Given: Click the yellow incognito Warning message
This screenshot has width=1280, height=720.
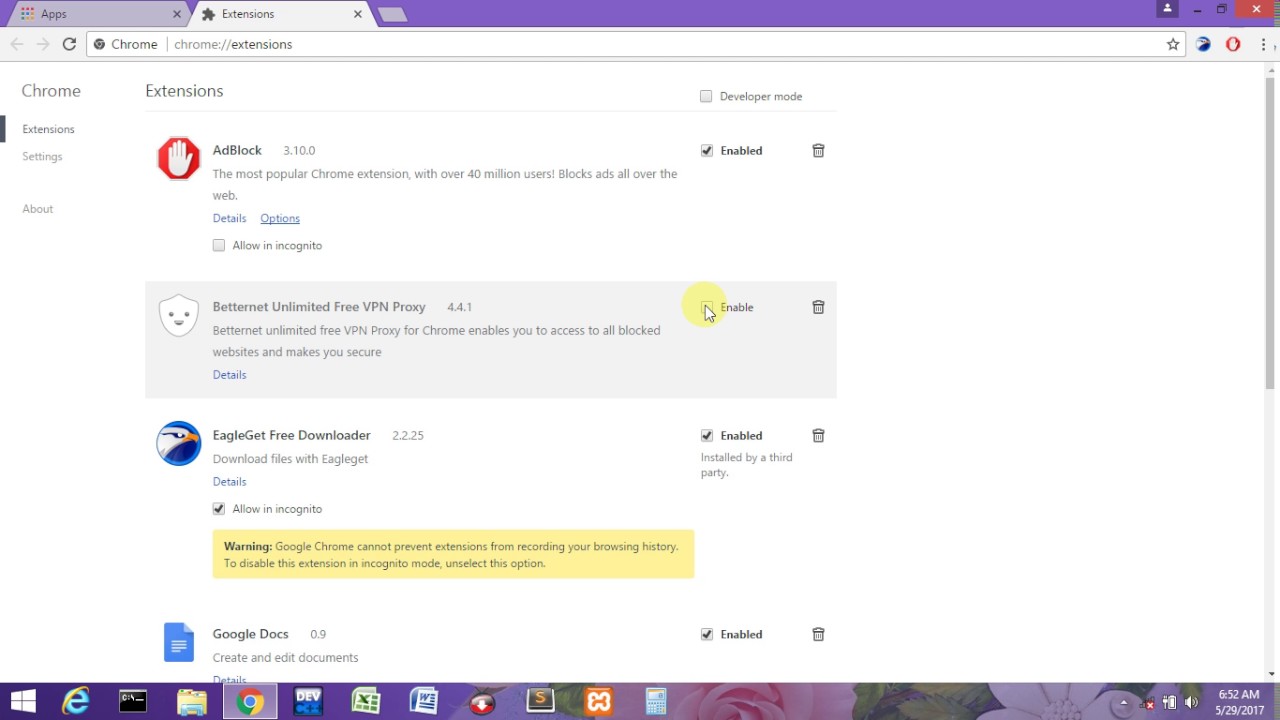Looking at the screenshot, I should pos(453,554).
